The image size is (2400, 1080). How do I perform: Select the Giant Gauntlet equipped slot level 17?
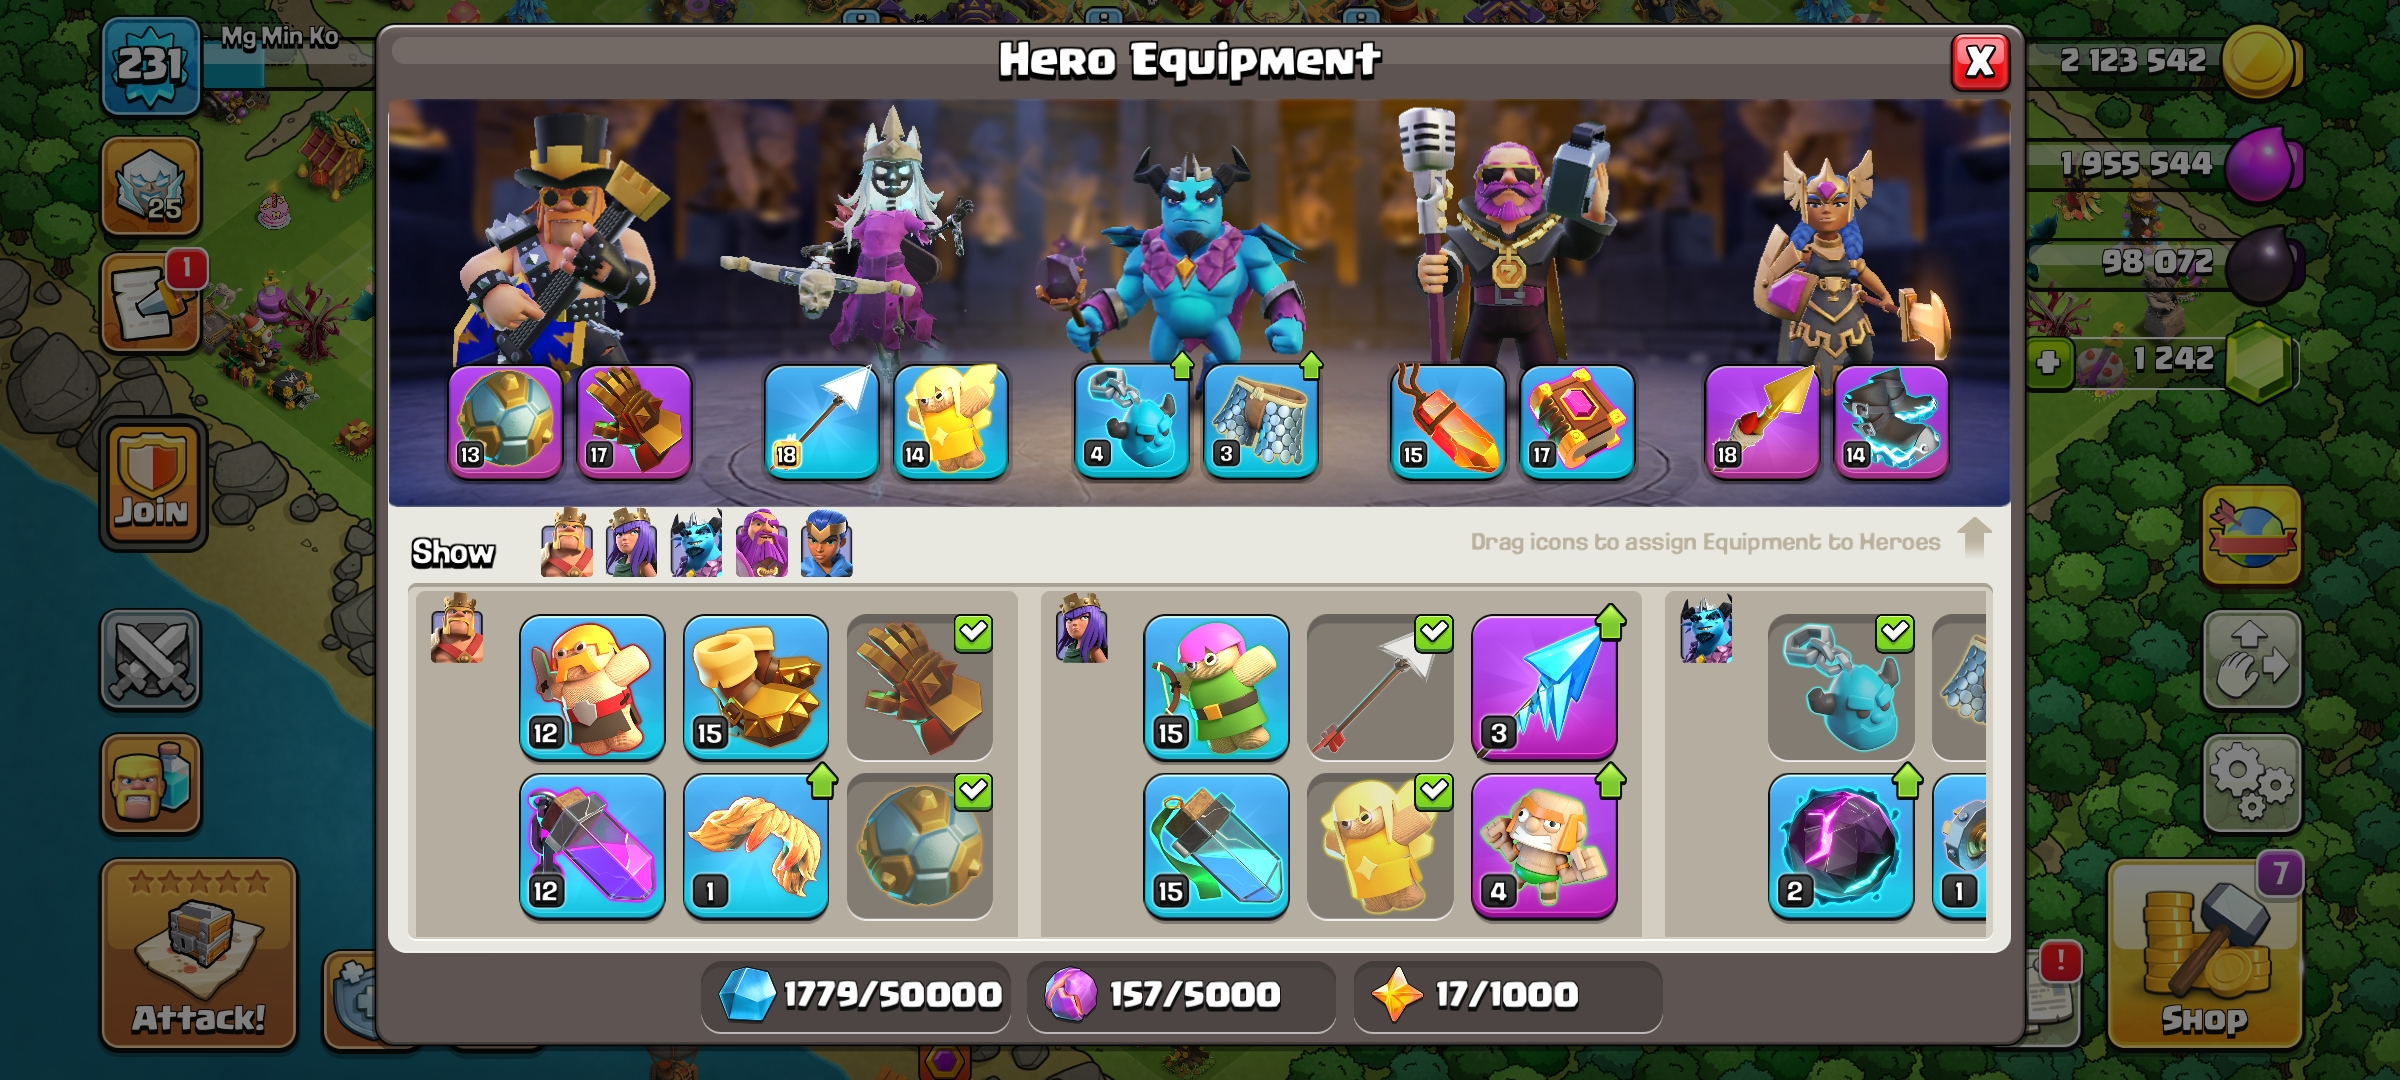(635, 421)
